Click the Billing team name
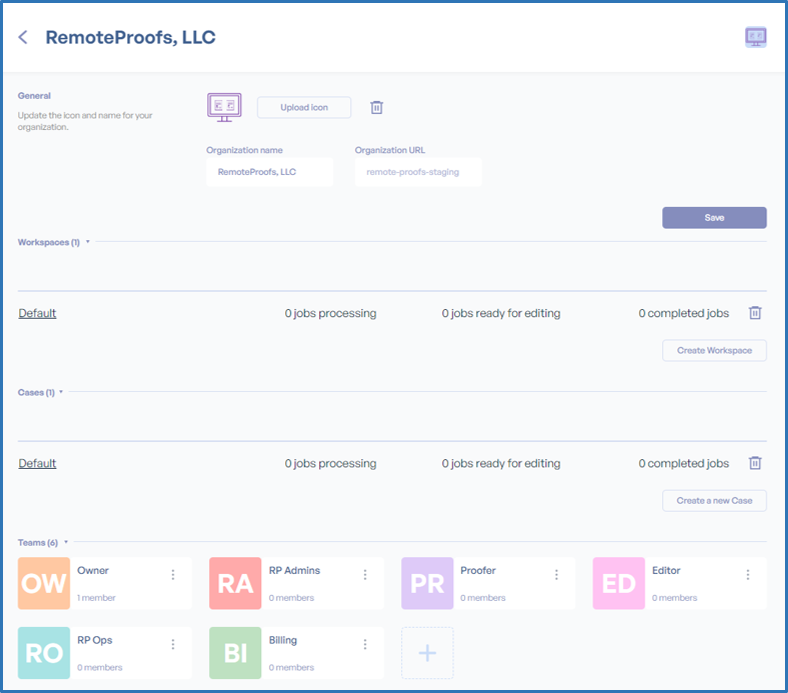 point(283,640)
